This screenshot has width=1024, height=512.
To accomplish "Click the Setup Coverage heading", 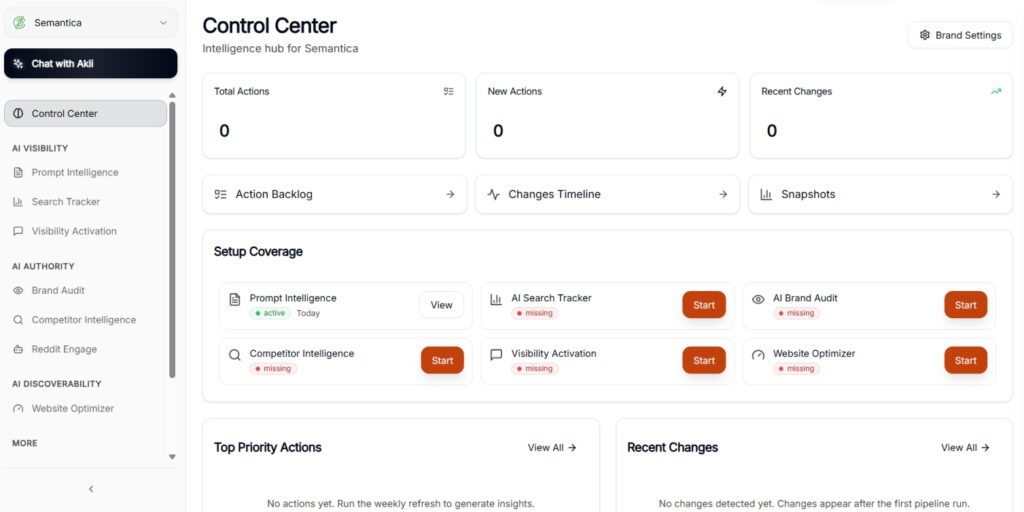I will pyautogui.click(x=258, y=251).
